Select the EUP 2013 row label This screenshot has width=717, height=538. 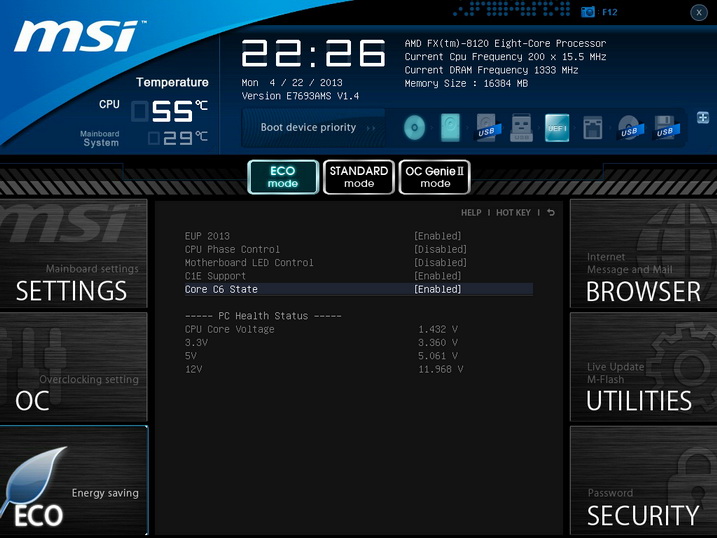(x=207, y=236)
